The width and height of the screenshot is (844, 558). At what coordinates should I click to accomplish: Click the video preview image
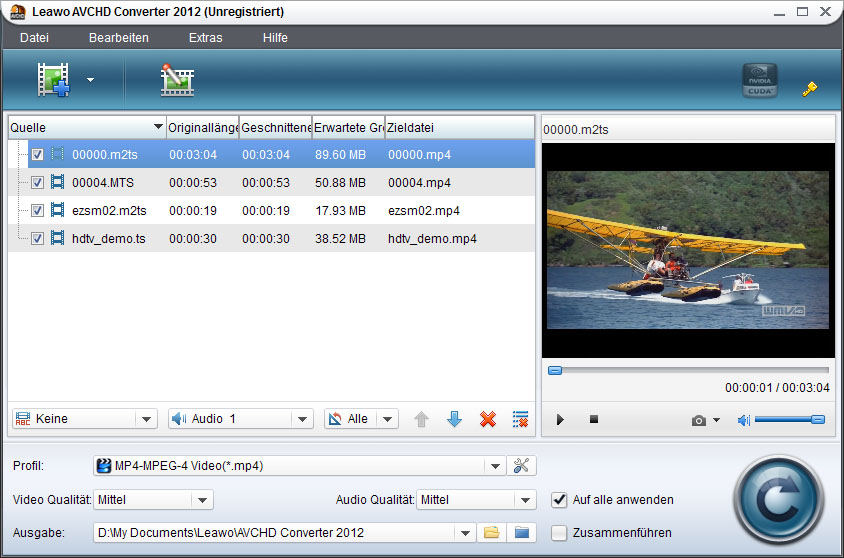pos(688,250)
